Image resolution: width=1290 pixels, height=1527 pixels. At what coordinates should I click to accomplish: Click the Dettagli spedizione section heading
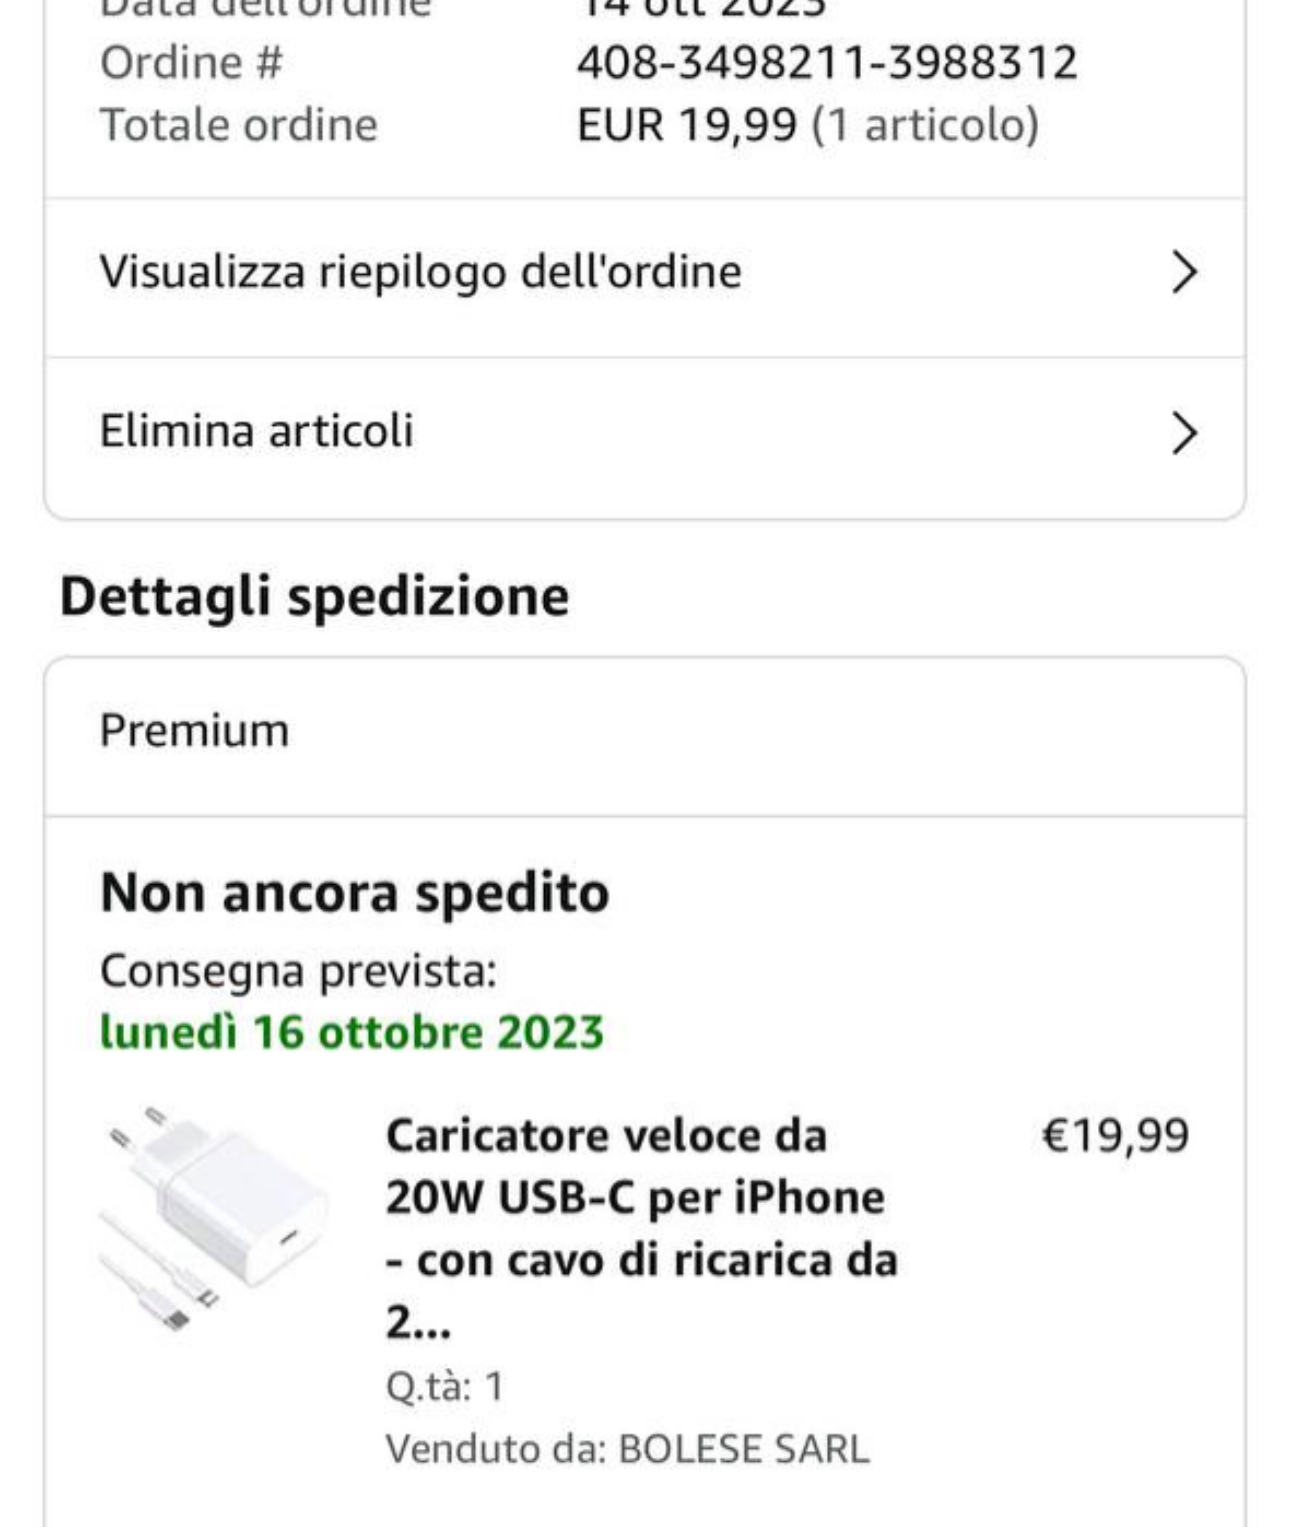[314, 597]
